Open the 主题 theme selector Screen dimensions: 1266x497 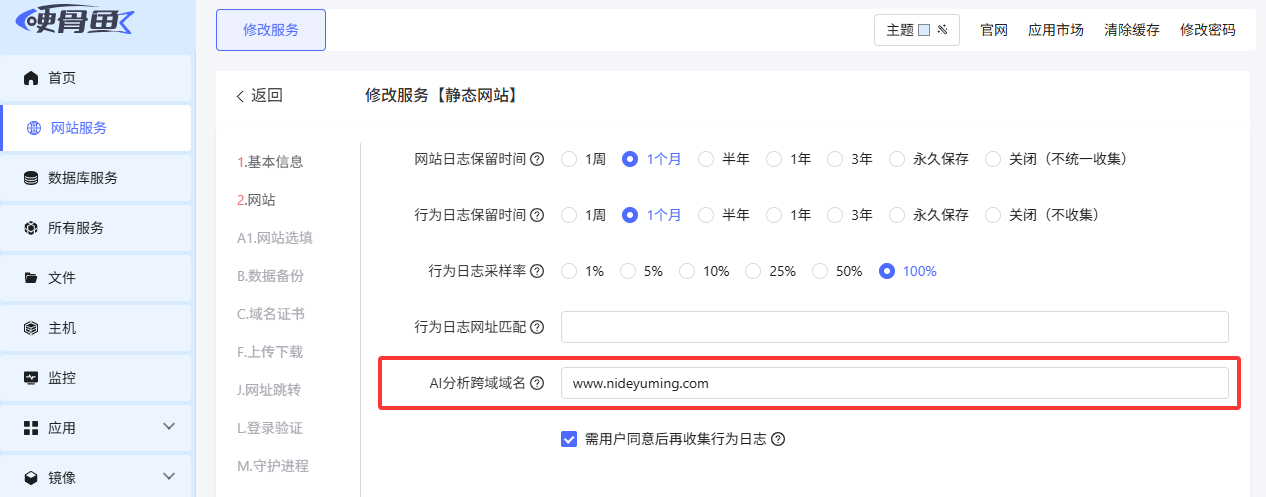[x=916, y=30]
